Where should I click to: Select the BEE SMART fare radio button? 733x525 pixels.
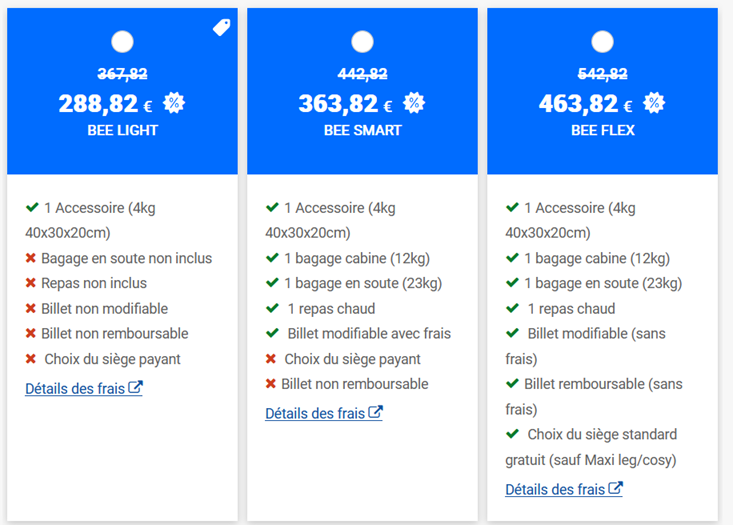tap(362, 42)
